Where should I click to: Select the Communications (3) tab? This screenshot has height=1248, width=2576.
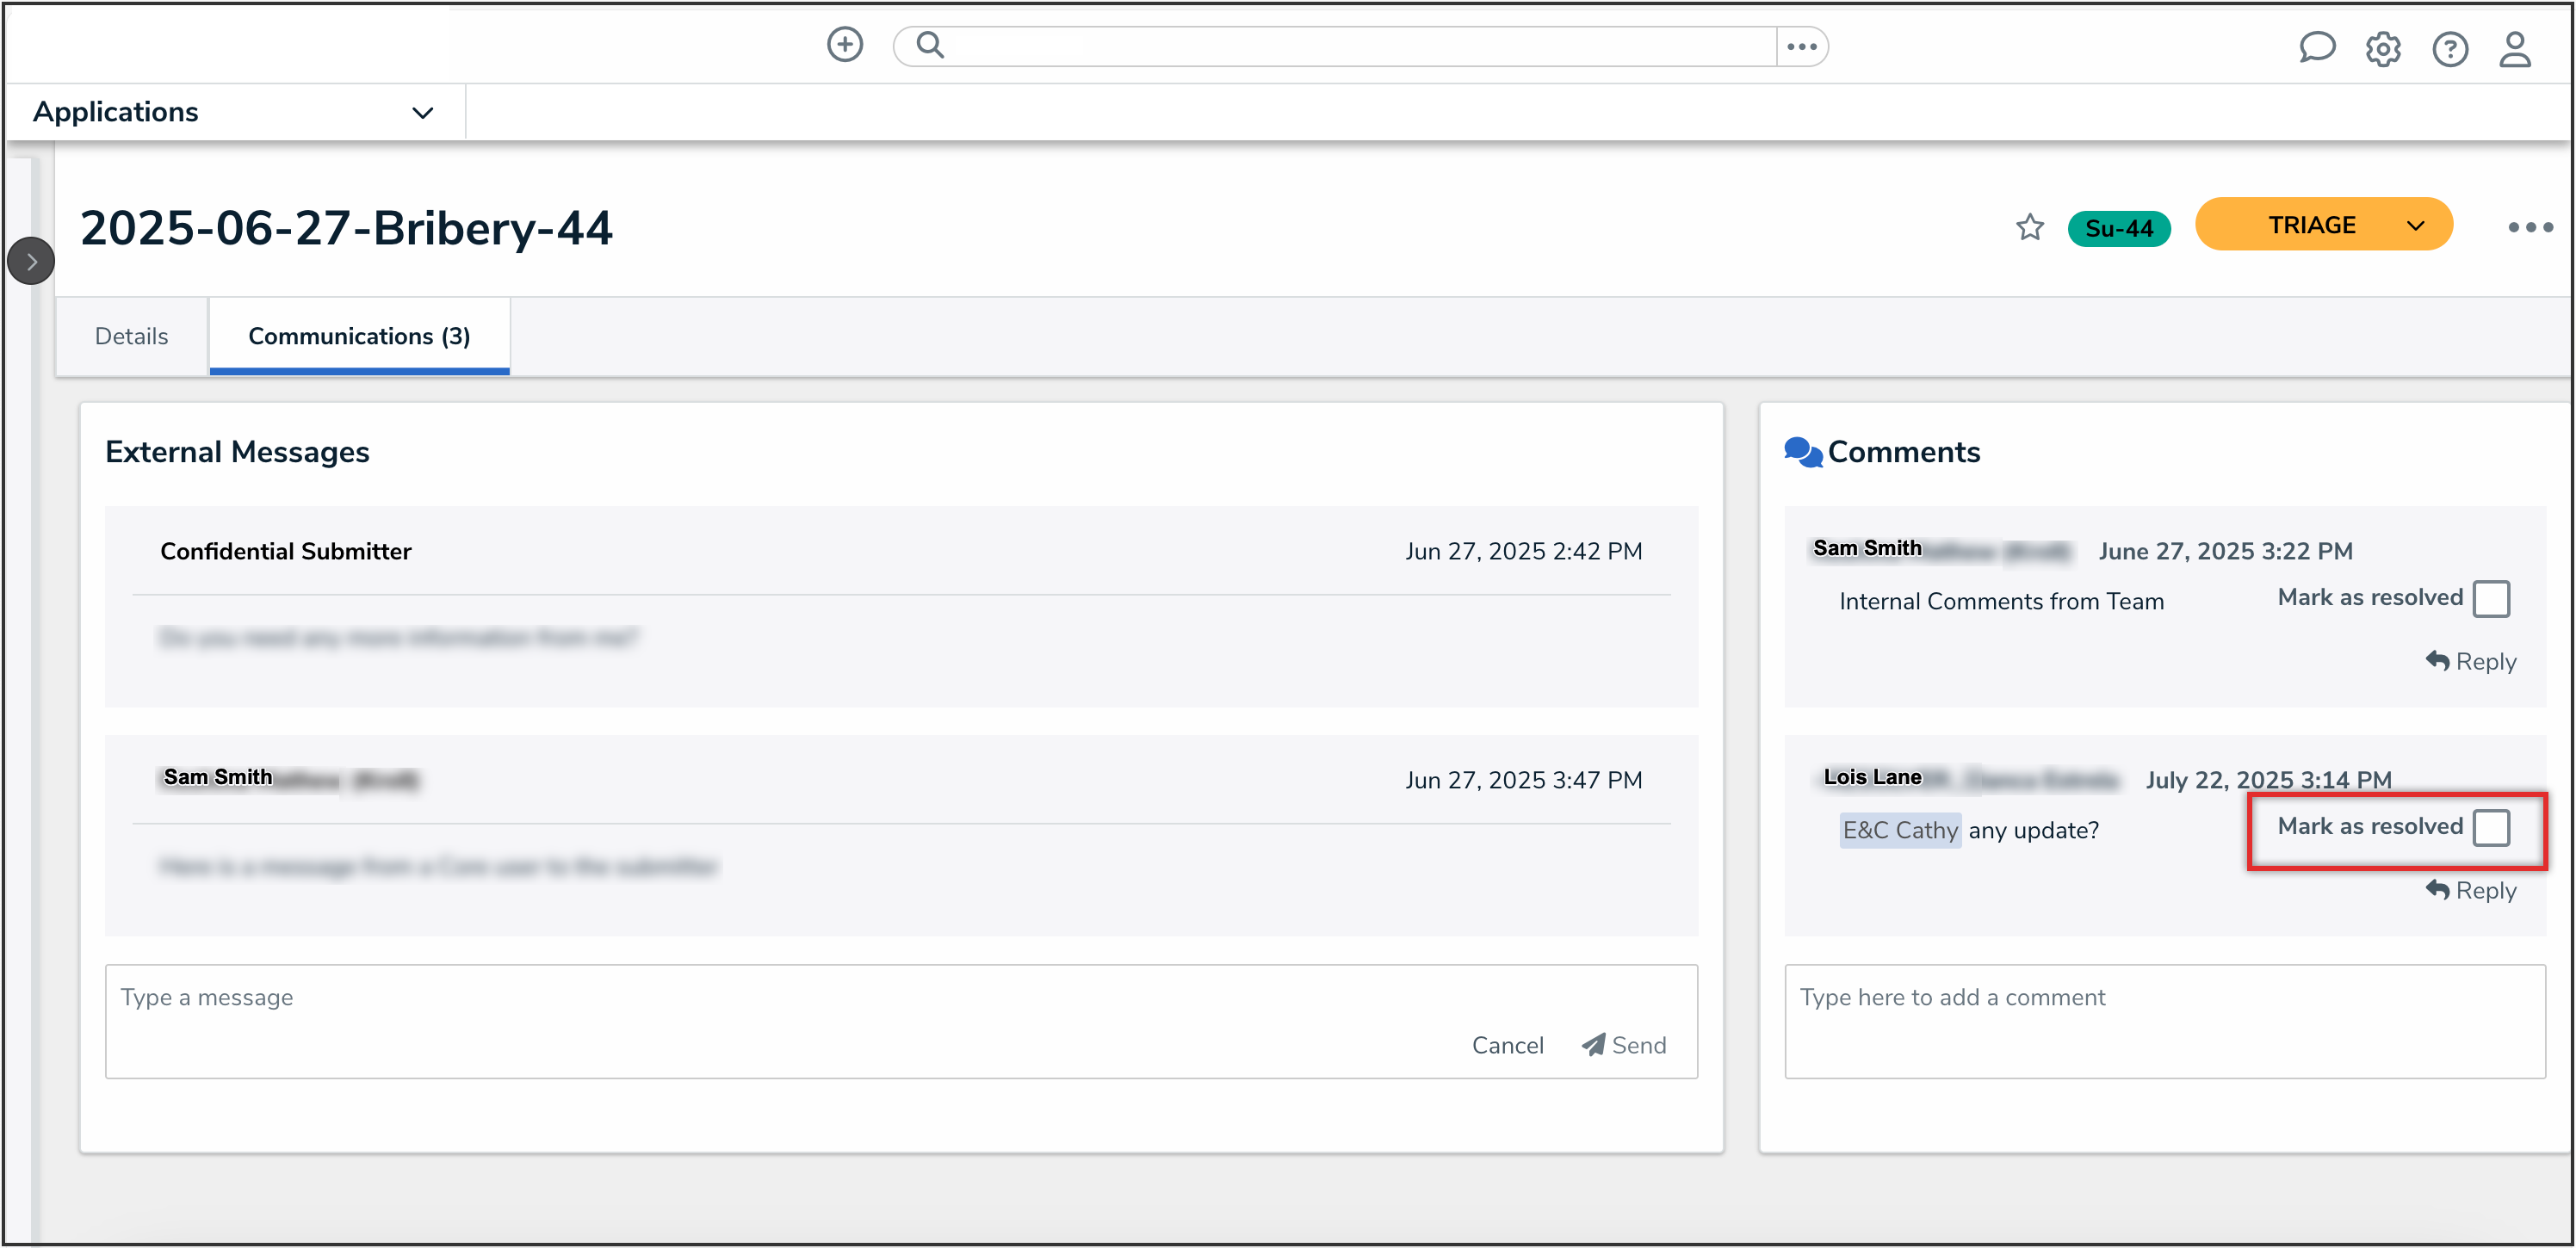click(x=359, y=336)
